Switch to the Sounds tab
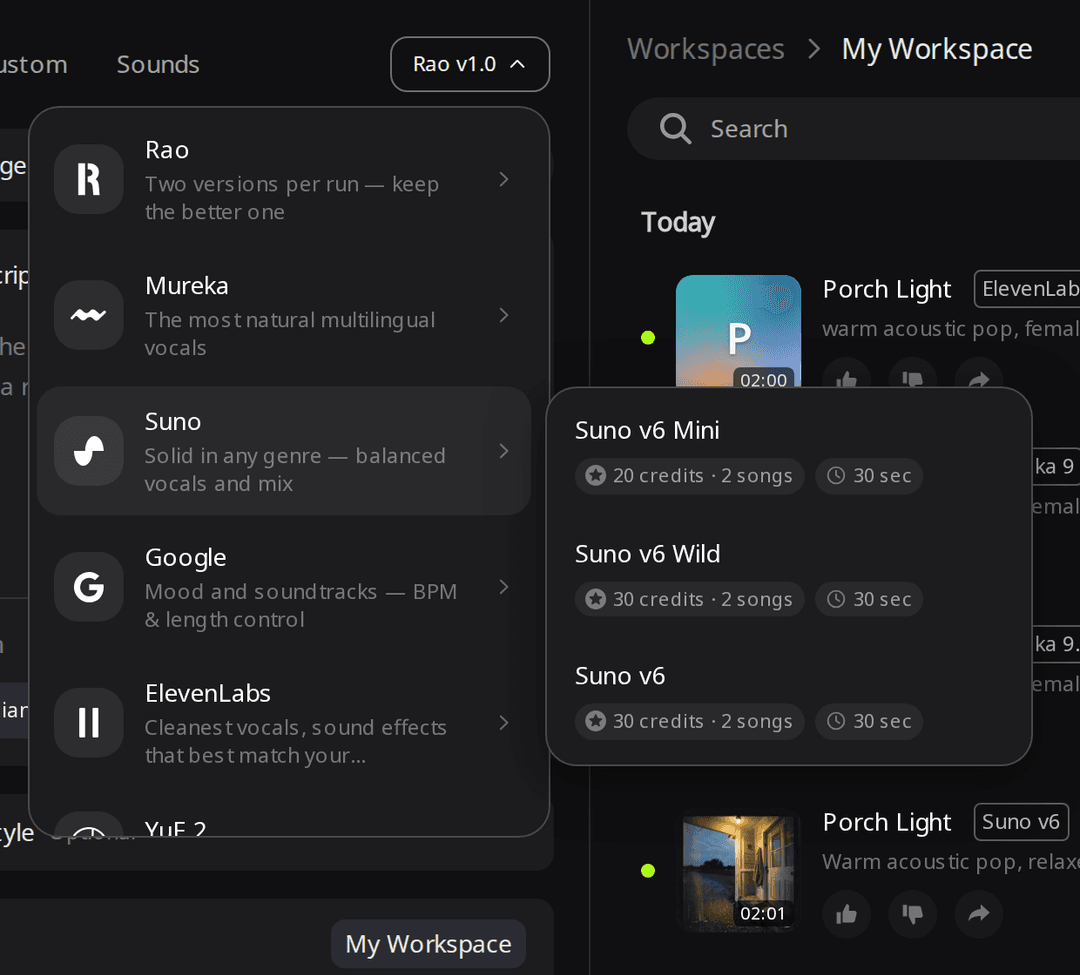Screen dimensions: 1080x975 coord(158,64)
